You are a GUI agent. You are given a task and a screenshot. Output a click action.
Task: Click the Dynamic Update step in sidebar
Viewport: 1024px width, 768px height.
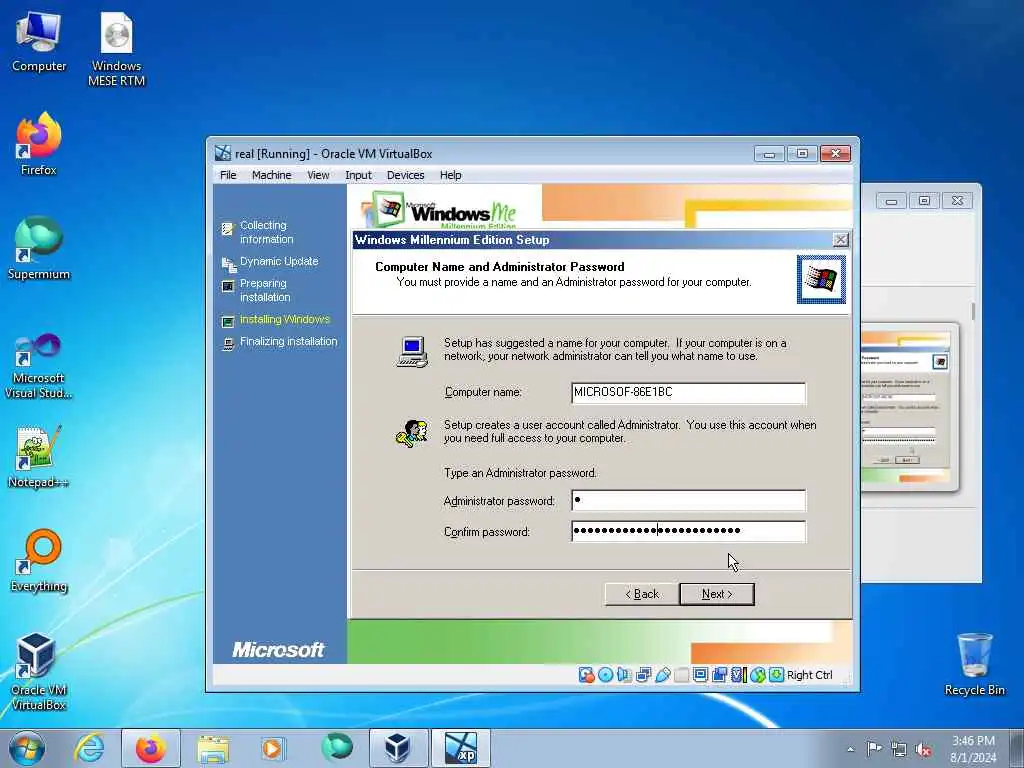tap(279, 261)
